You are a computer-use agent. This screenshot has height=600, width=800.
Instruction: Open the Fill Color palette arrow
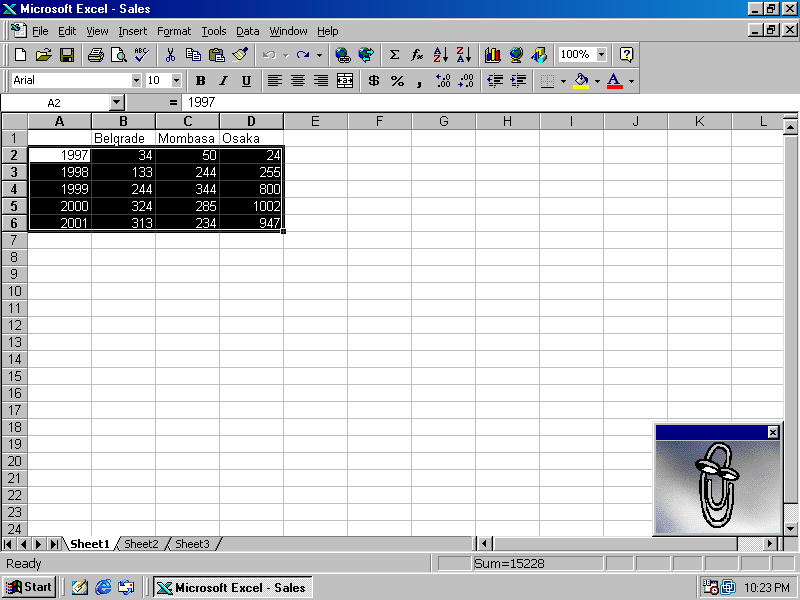[597, 81]
